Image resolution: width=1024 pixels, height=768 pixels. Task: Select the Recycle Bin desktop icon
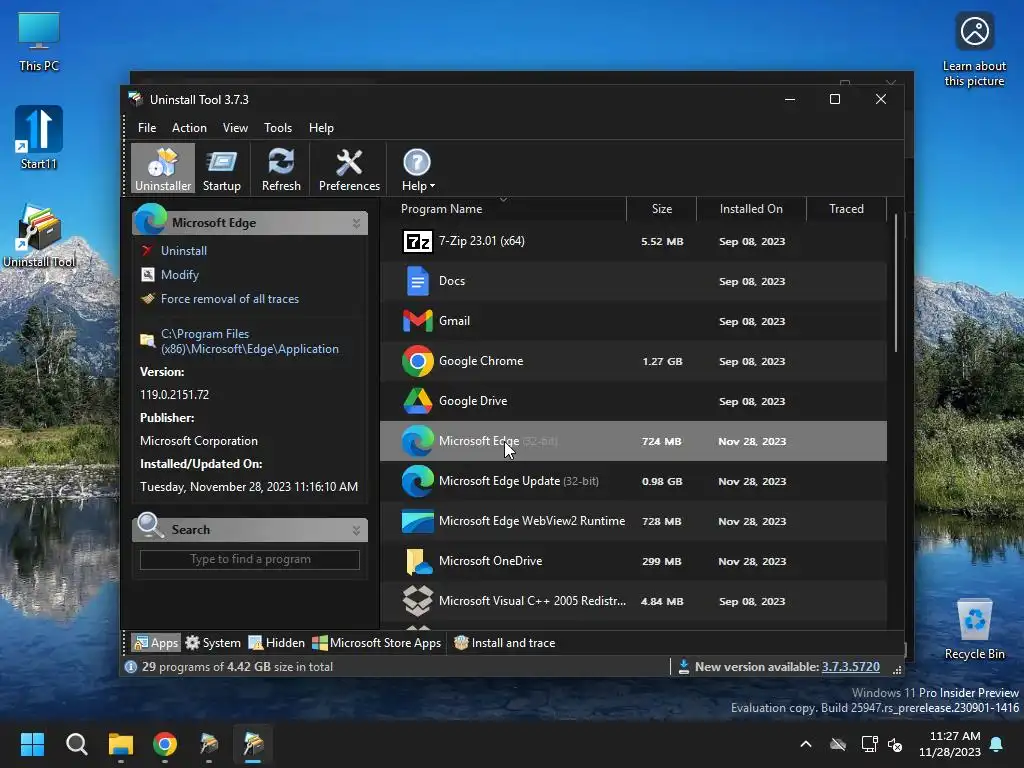[x=974, y=630]
